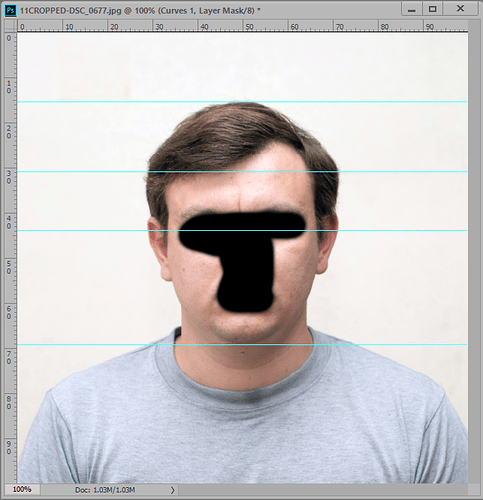483x500 pixels.
Task: Close the 11CROPPED-DSC_0677.jpg document
Action: 460,9
